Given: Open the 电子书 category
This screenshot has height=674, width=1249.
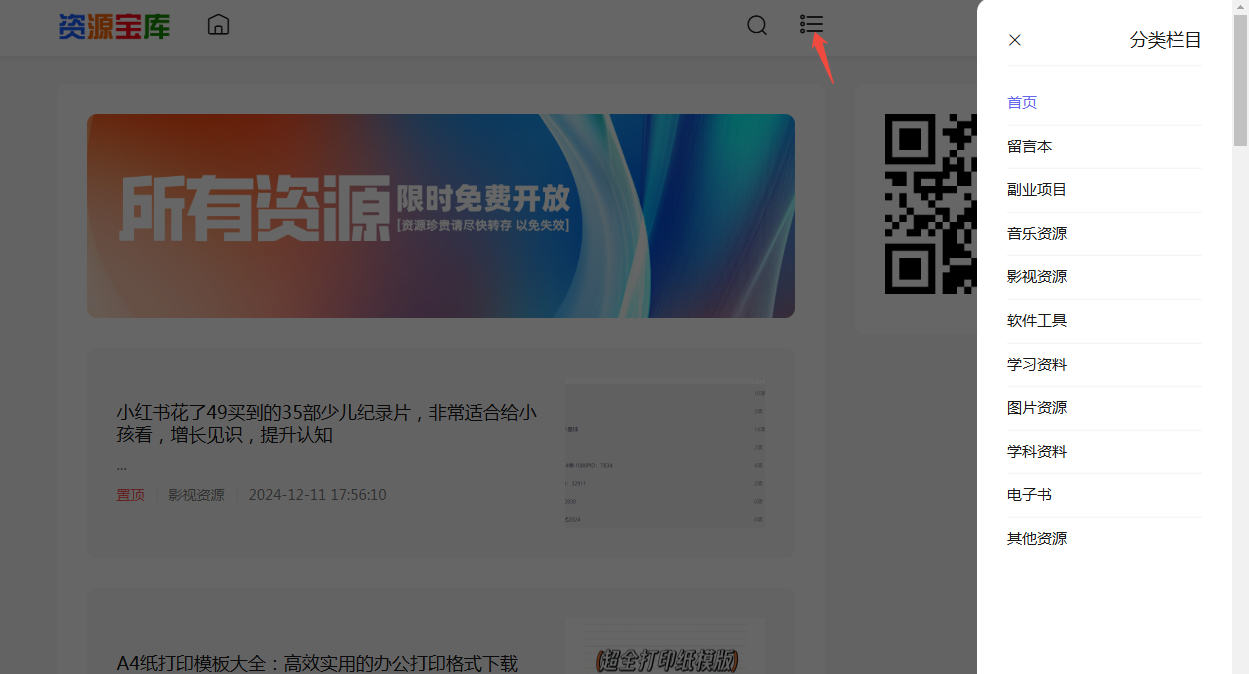Looking at the screenshot, I should pyautogui.click(x=1029, y=494).
